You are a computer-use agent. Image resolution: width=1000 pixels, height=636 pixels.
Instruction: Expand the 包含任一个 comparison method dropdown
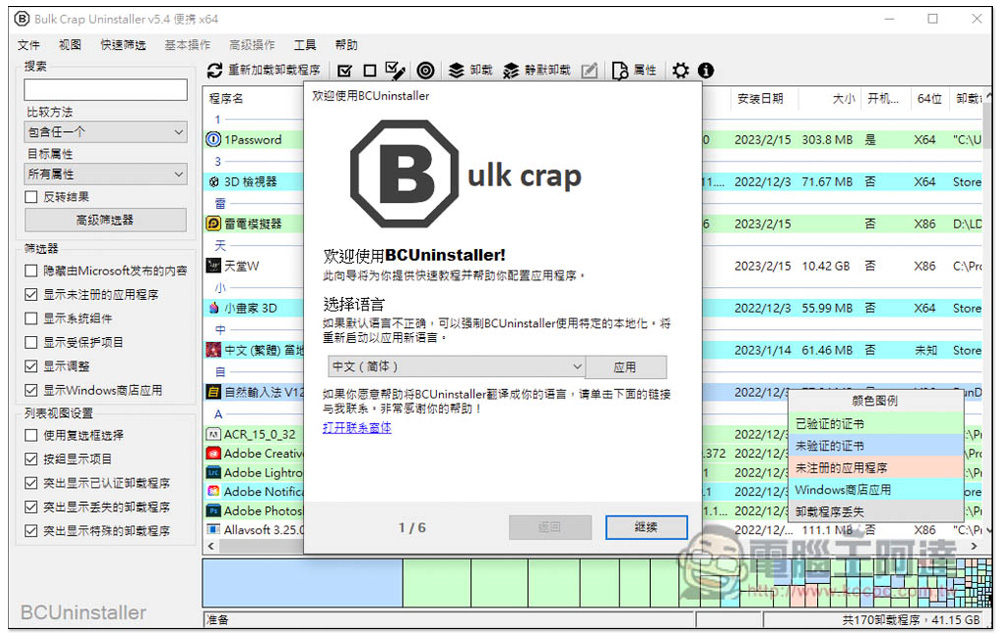point(106,132)
